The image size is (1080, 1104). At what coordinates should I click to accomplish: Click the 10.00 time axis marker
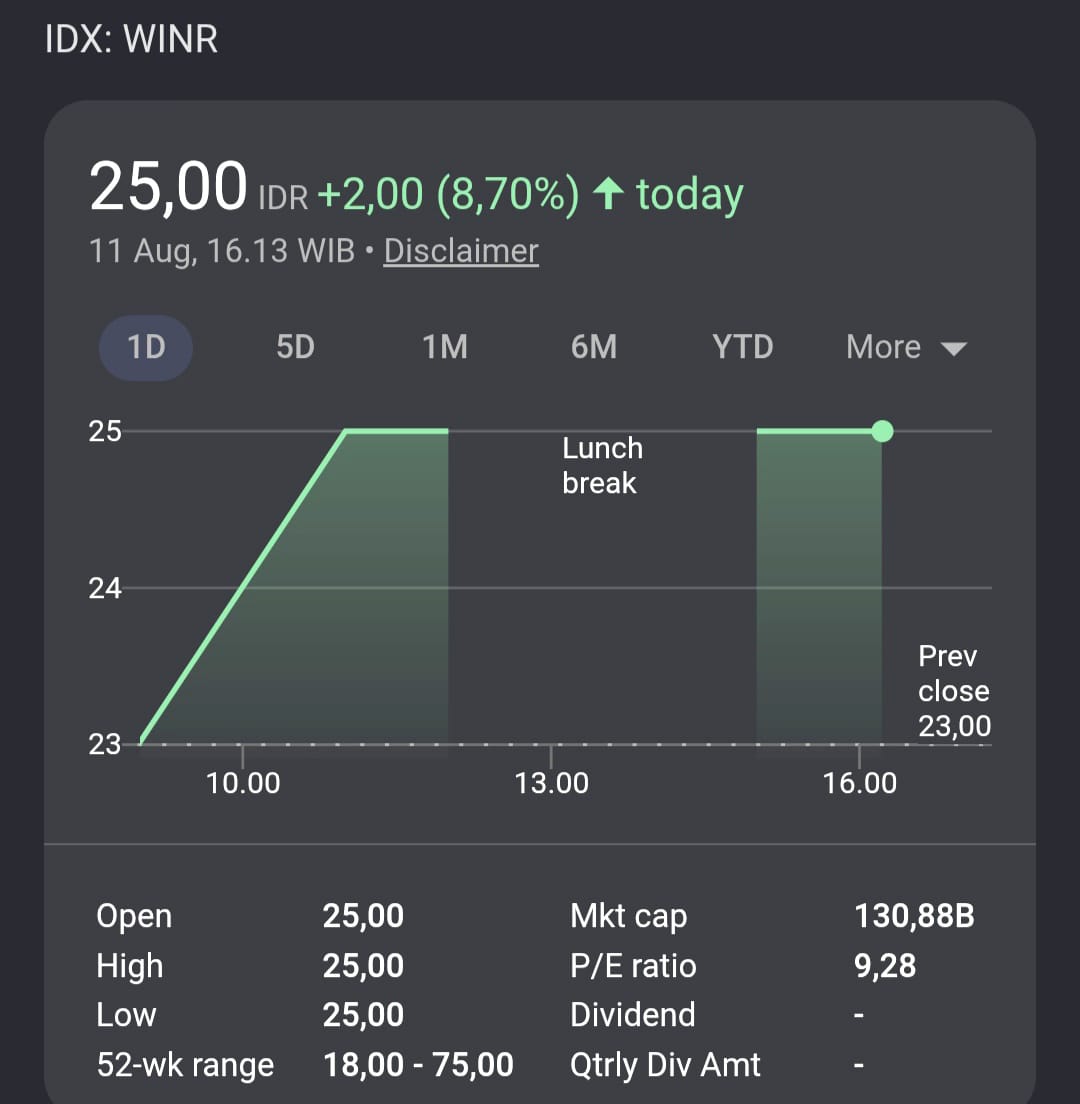(243, 783)
